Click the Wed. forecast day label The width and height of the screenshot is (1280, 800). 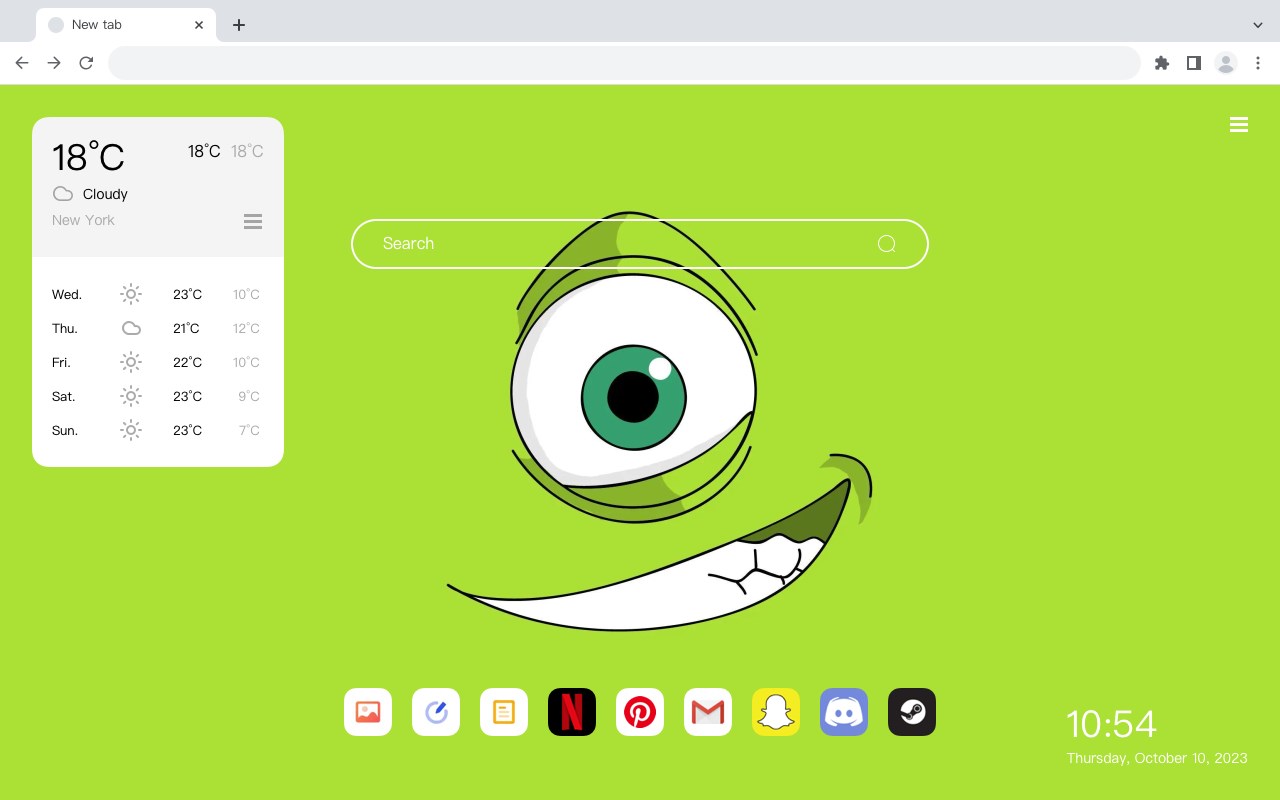click(x=67, y=295)
